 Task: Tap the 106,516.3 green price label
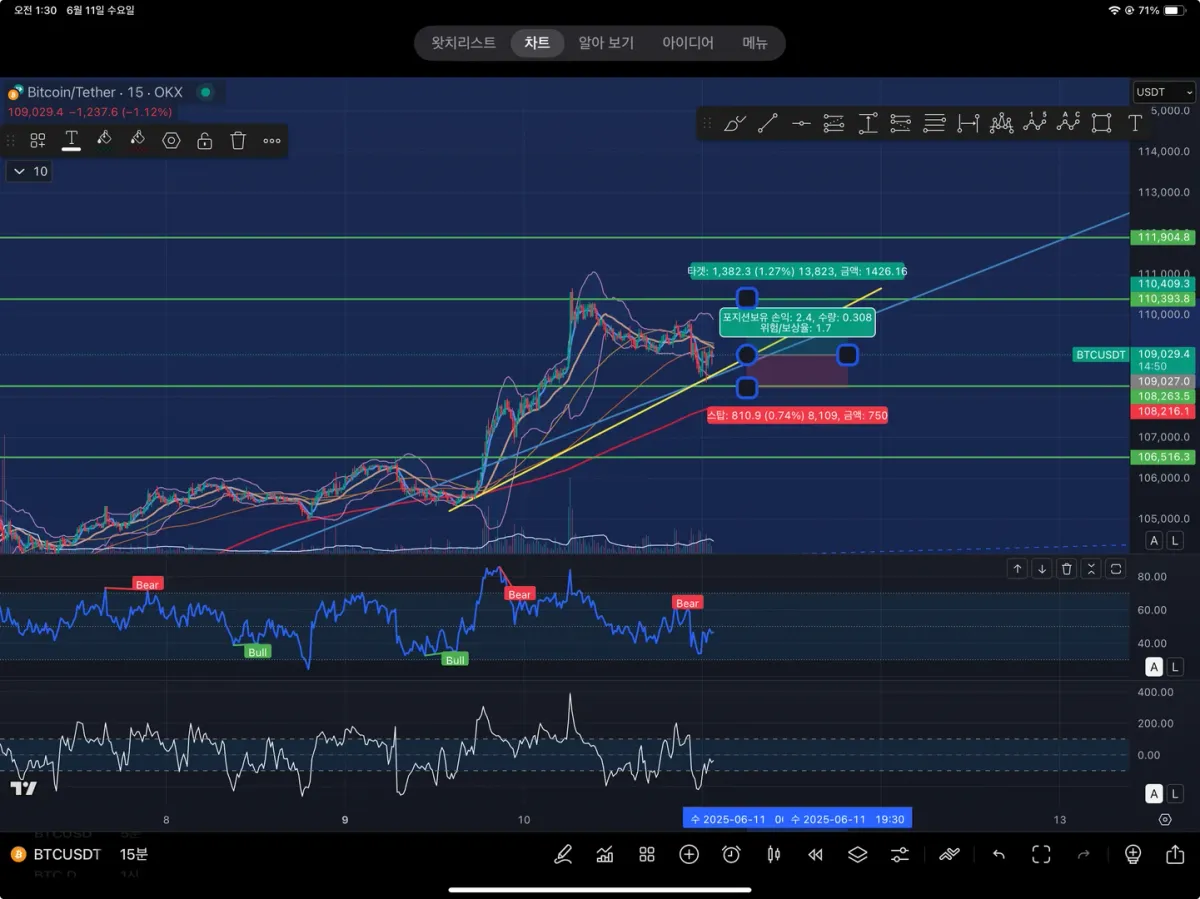point(1163,457)
